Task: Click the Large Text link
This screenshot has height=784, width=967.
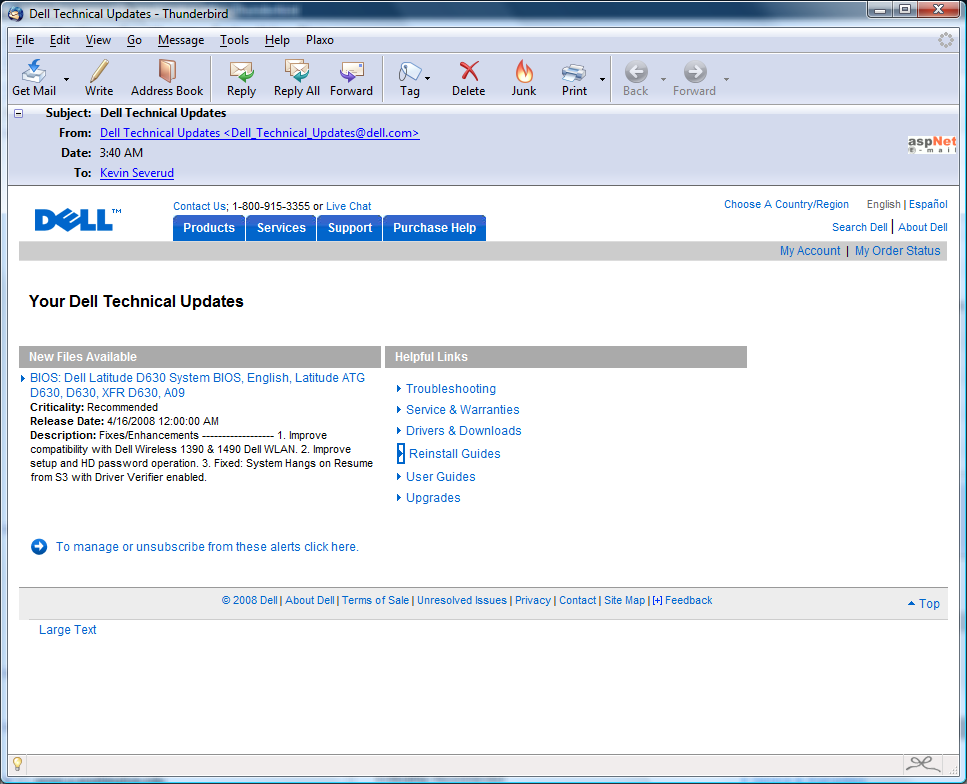Action: click(x=68, y=630)
